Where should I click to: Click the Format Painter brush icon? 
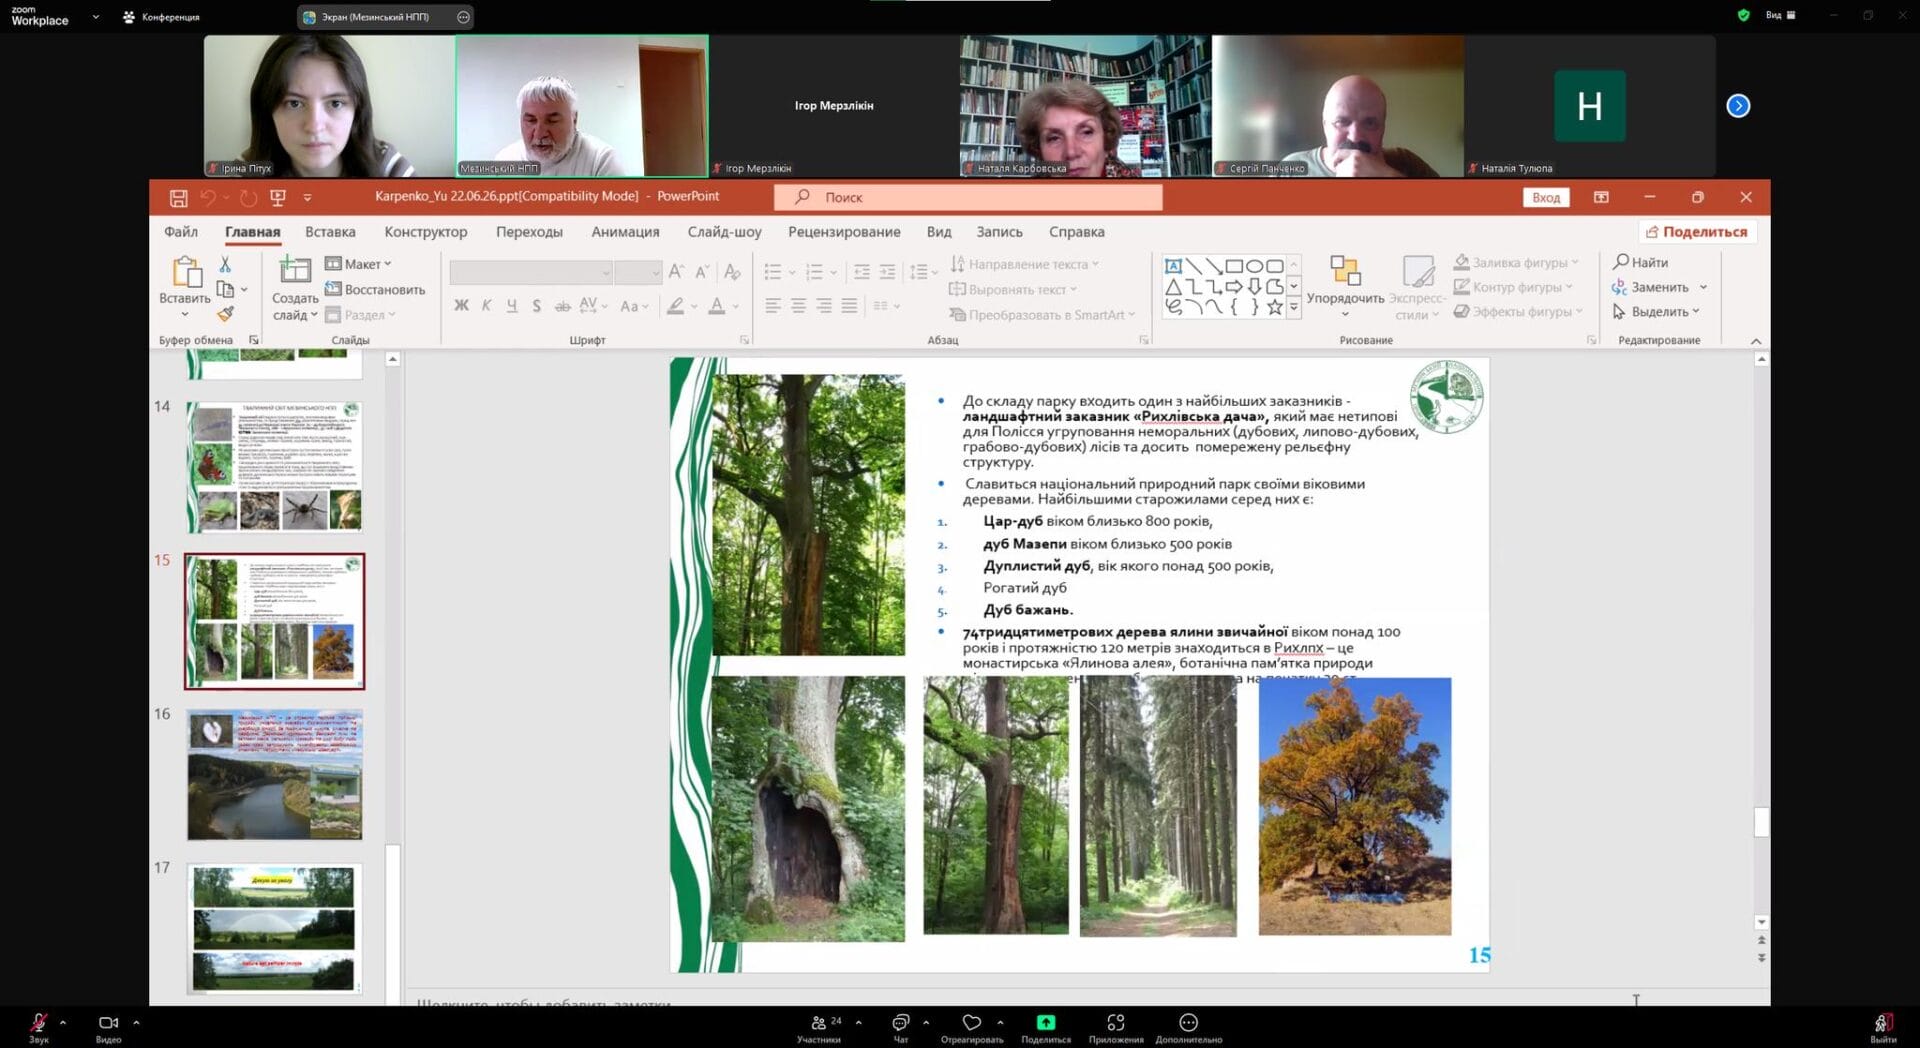[225, 314]
